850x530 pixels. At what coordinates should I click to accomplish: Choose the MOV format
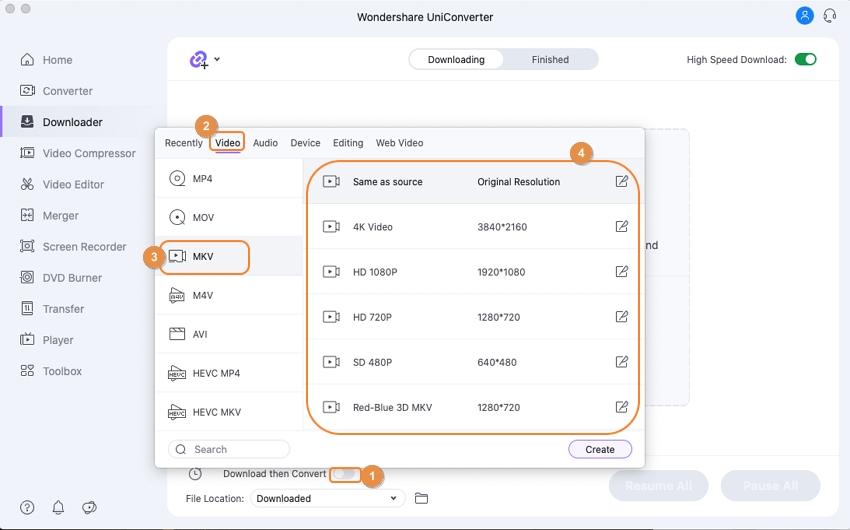tap(229, 217)
